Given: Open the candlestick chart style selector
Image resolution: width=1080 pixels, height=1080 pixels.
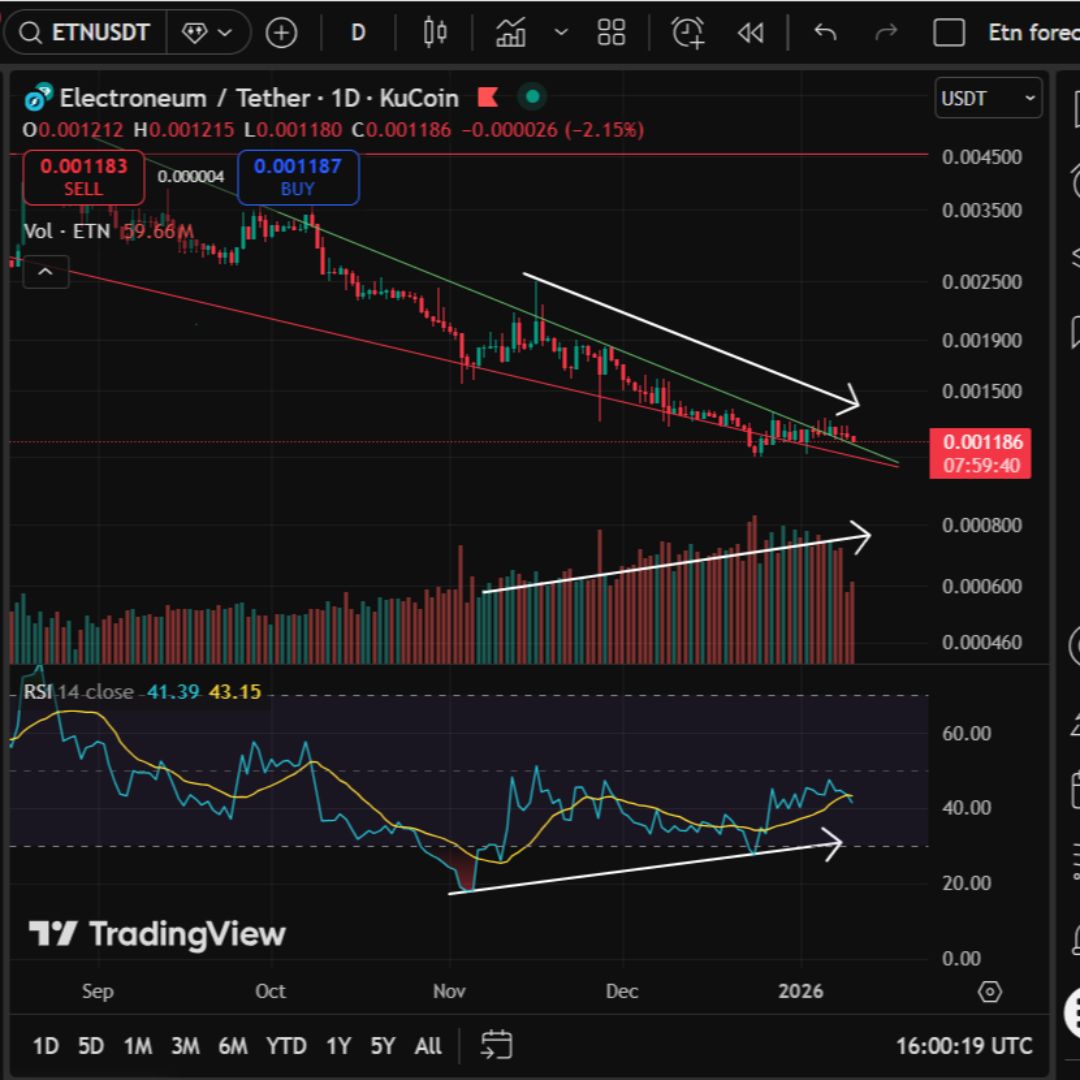Looking at the screenshot, I should click(435, 33).
